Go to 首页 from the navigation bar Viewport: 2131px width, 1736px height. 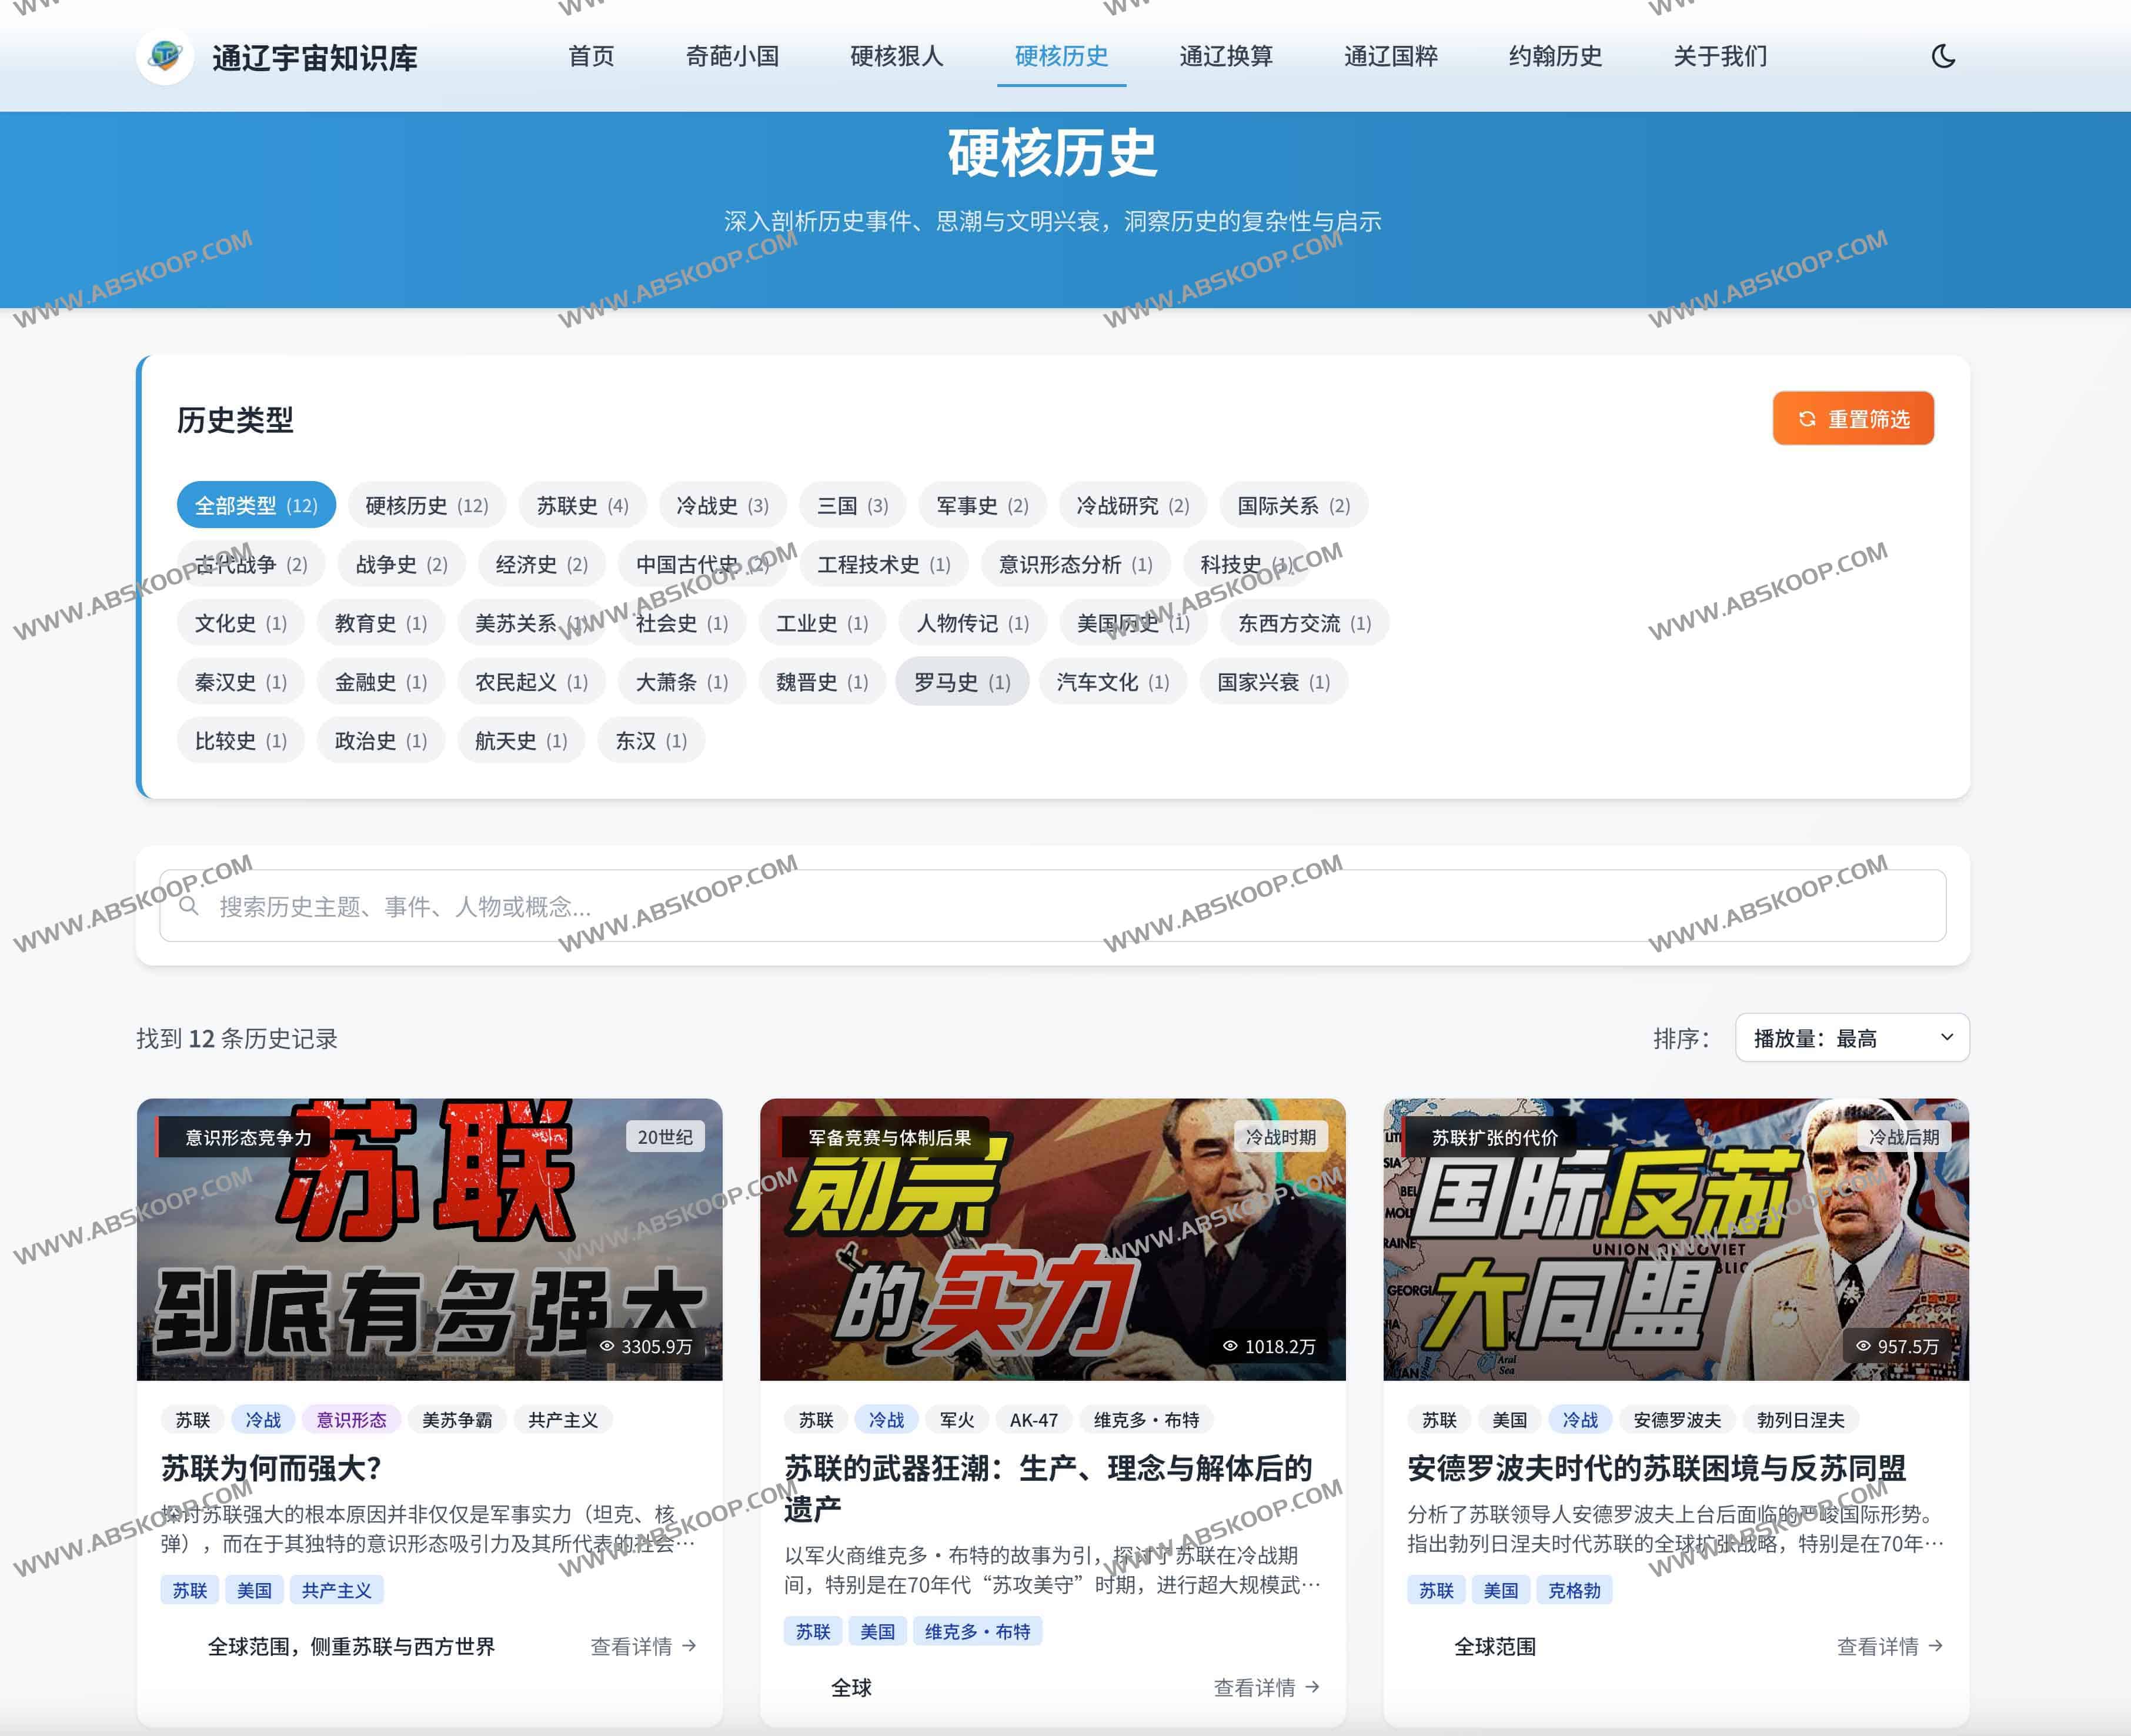coord(591,57)
